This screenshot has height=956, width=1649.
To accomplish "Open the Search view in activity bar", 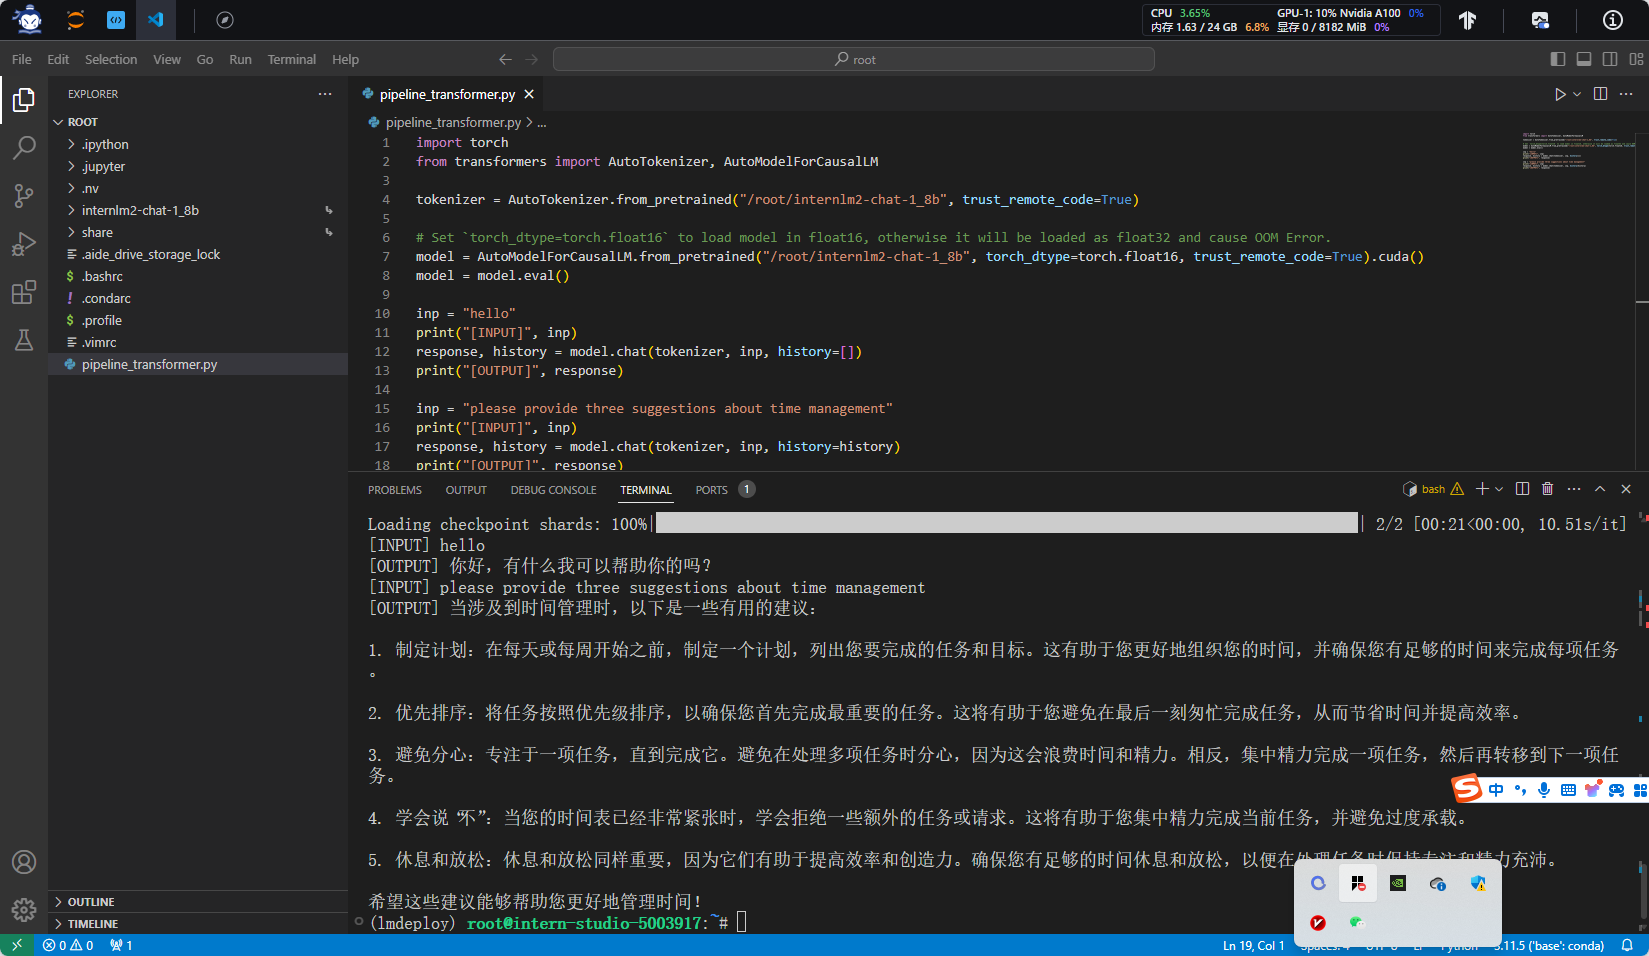I will coord(24,148).
